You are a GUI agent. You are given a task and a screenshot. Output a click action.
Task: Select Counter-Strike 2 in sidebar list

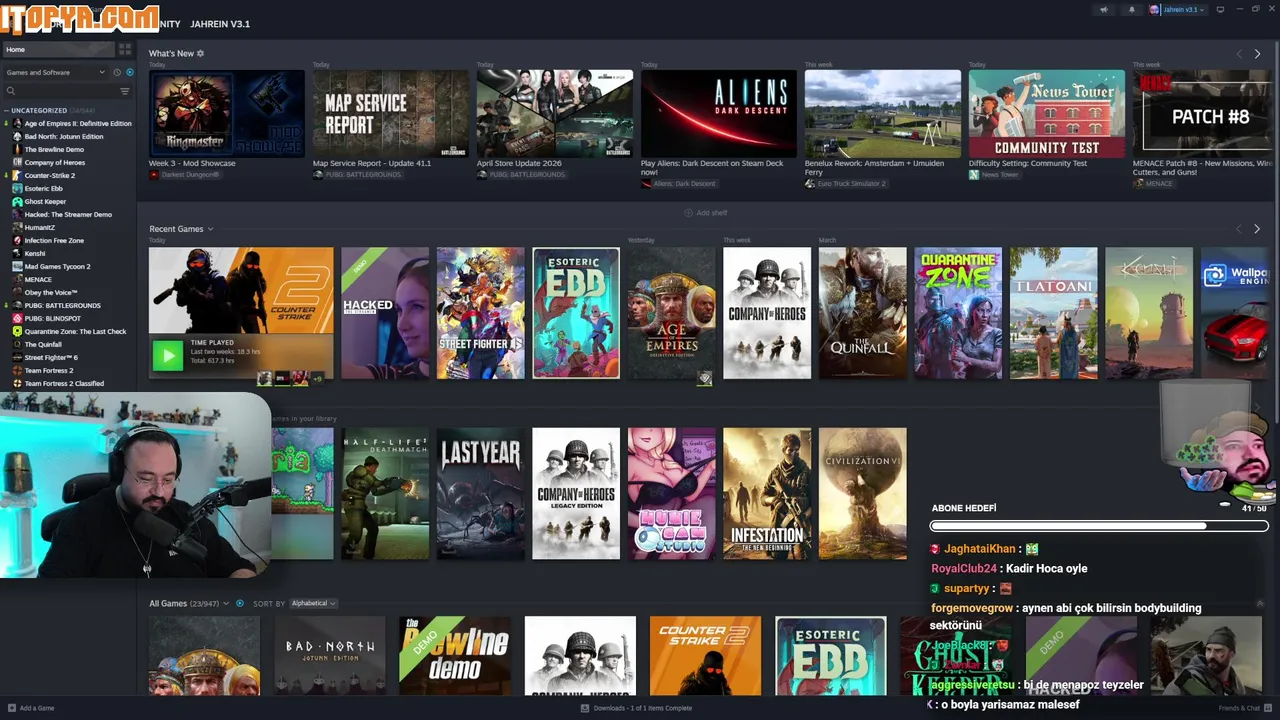coord(50,175)
